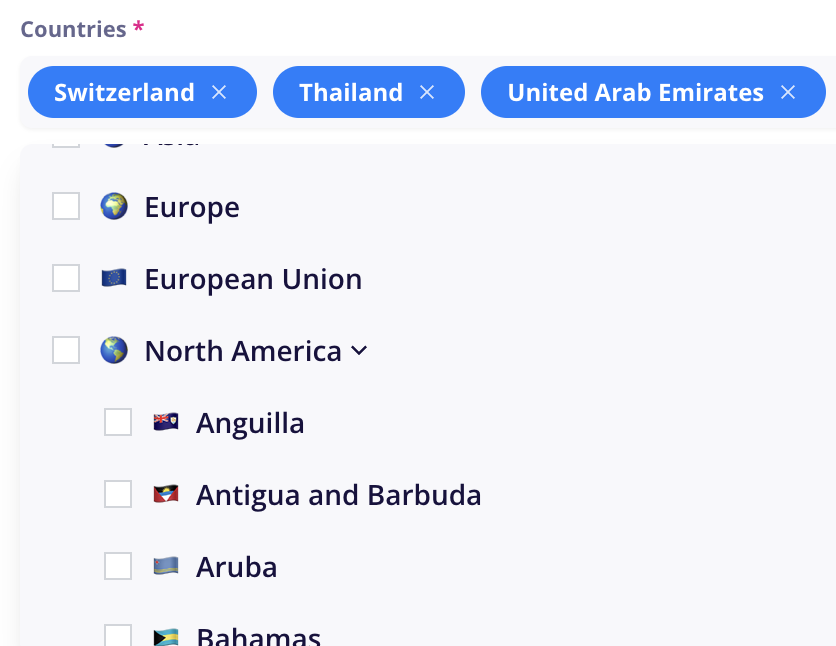
Task: Click the Antigua and Barbuda flag icon
Action: [x=166, y=494]
